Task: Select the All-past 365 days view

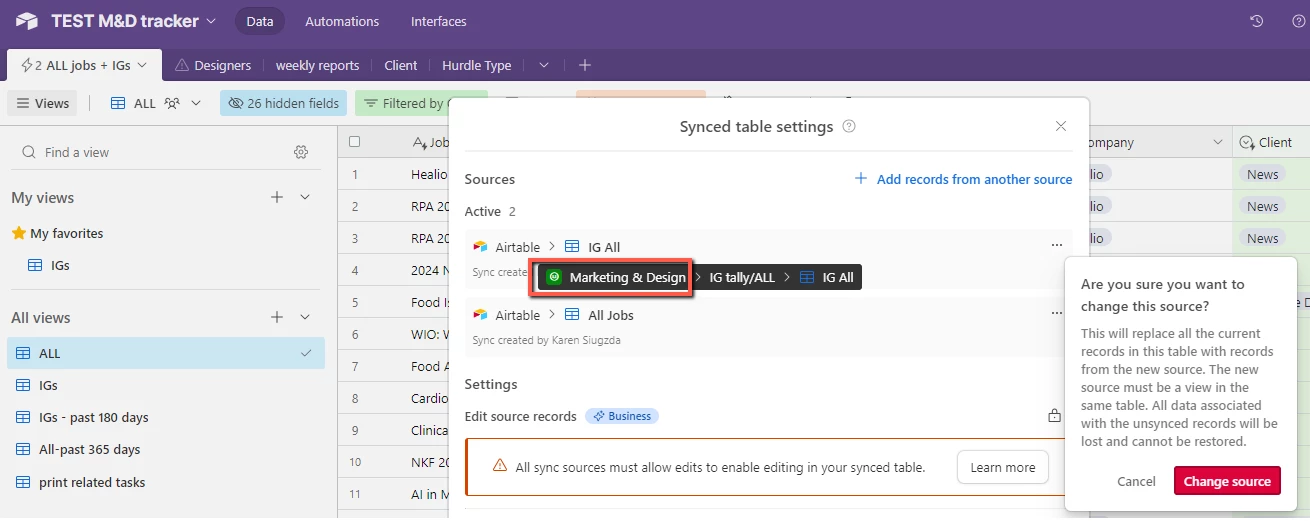Action: click(166, 449)
